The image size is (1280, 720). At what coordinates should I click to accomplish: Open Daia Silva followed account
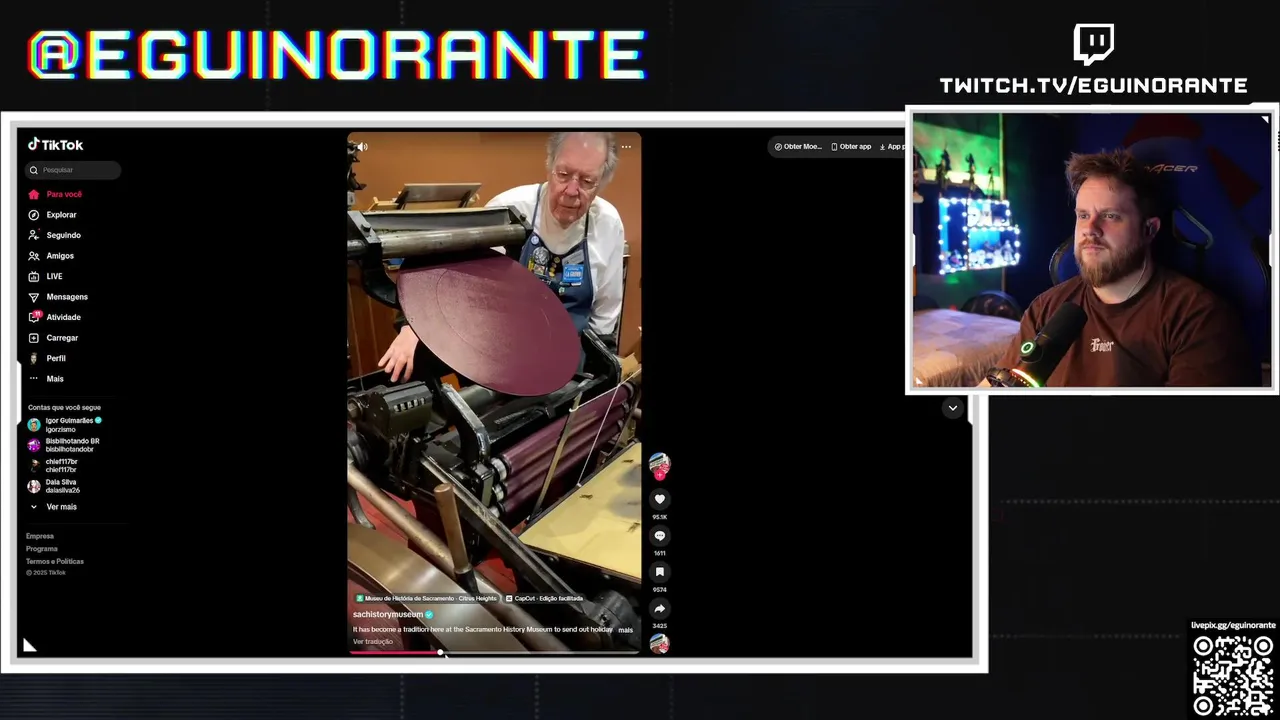point(54,486)
